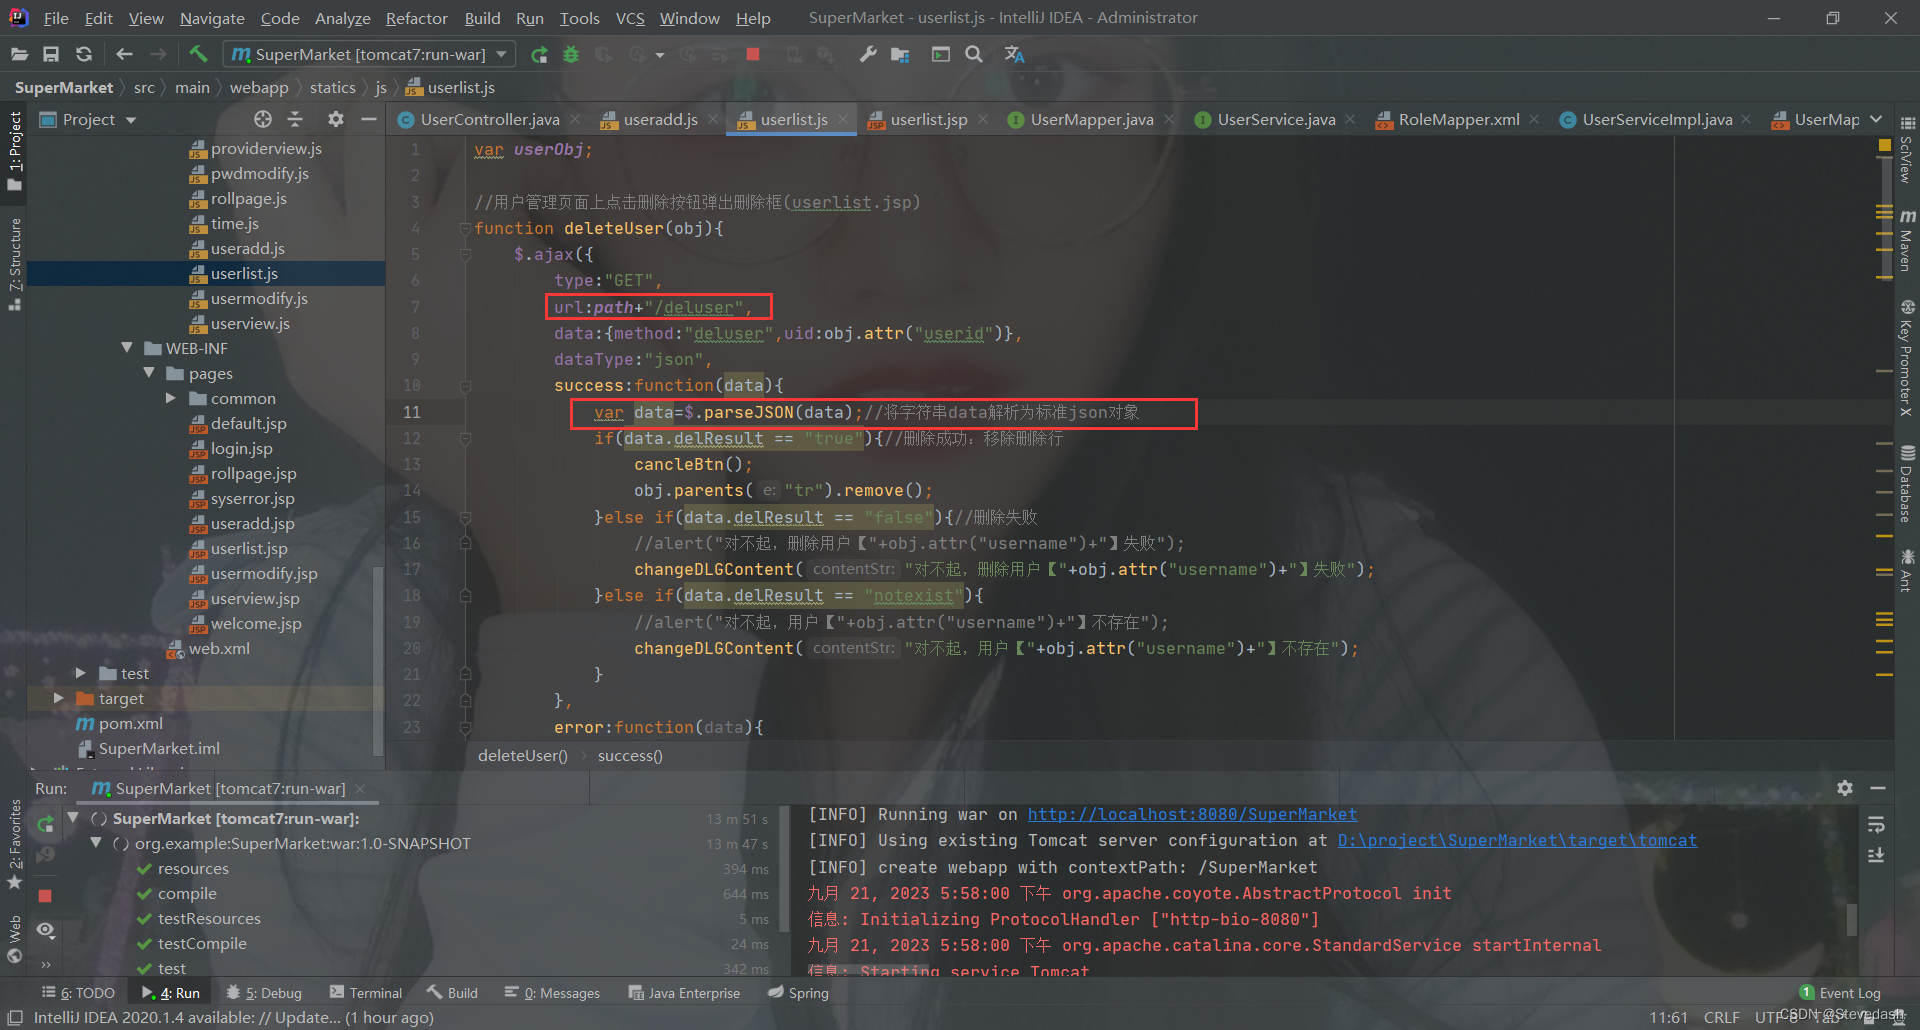Switch to RoleMapper.xml editor tab
The width and height of the screenshot is (1920, 1030).
click(x=1459, y=119)
